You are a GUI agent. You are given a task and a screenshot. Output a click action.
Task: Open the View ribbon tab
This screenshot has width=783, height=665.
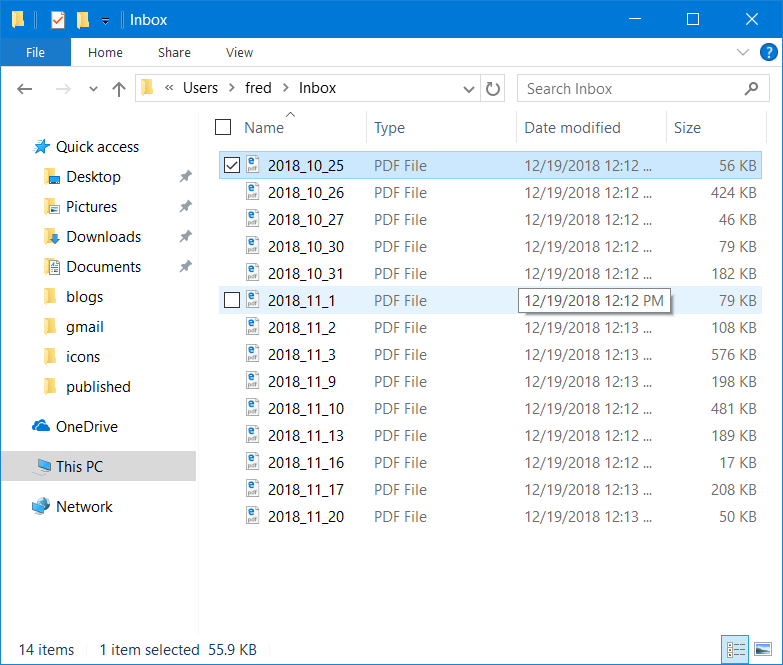tap(239, 52)
